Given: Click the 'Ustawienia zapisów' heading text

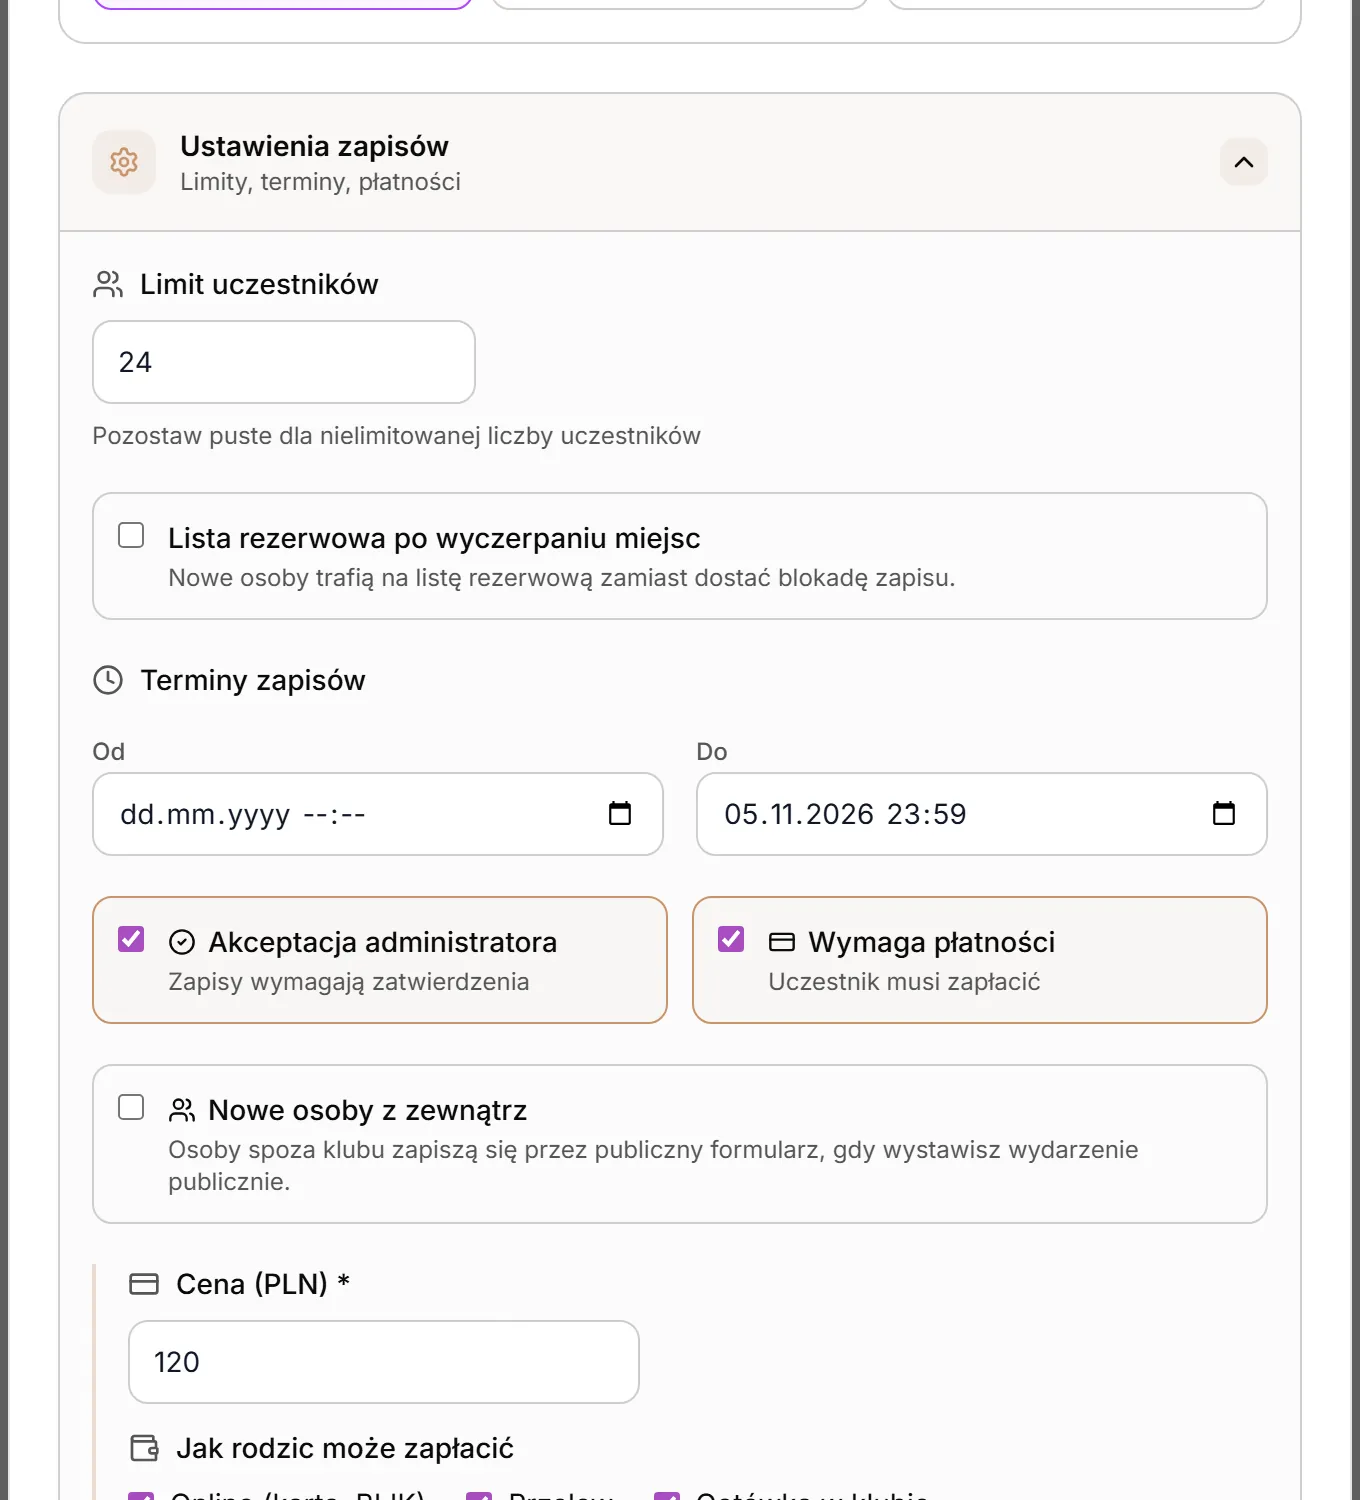Looking at the screenshot, I should [314, 146].
